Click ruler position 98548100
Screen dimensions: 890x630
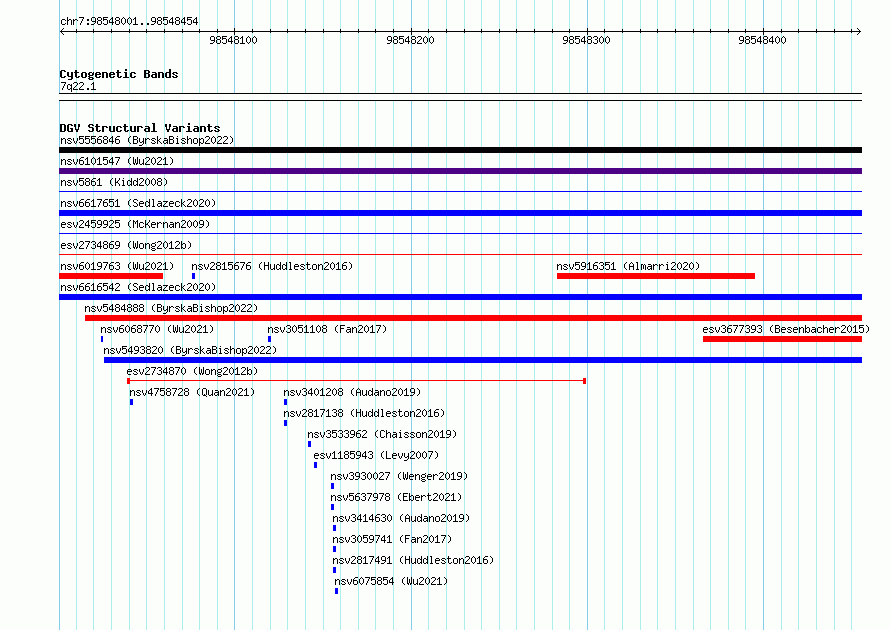point(233,40)
